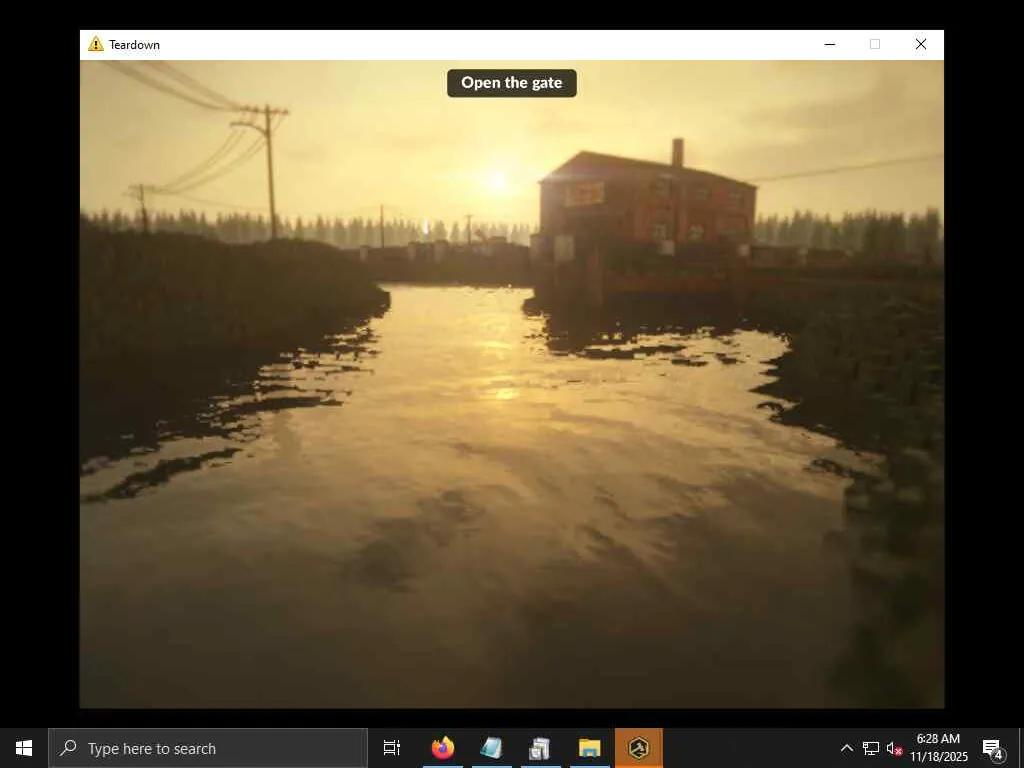Open the network status tray icon

tap(871, 748)
